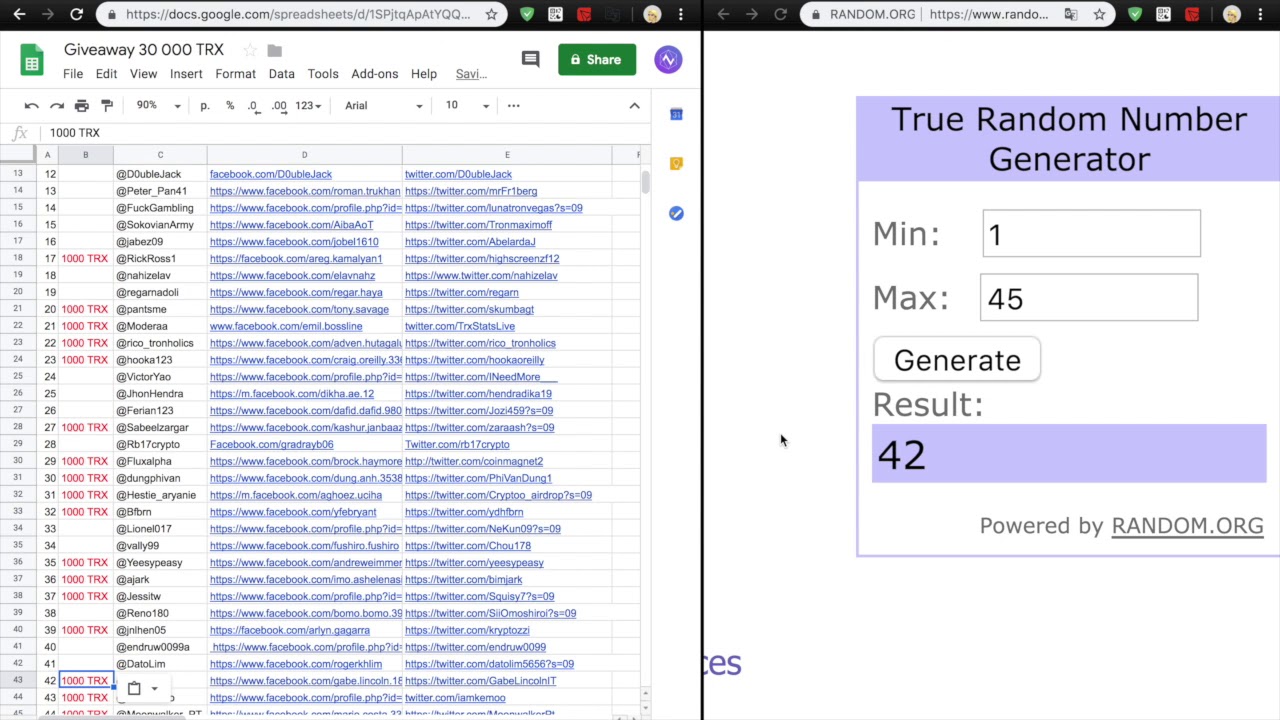Translate the RANDOM.ORG page

pyautogui.click(x=1071, y=15)
